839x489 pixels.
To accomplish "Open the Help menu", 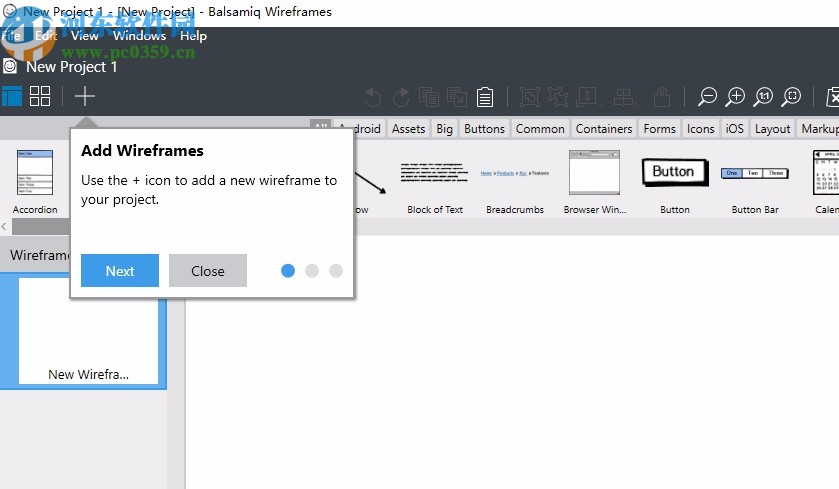I will pyautogui.click(x=193, y=35).
